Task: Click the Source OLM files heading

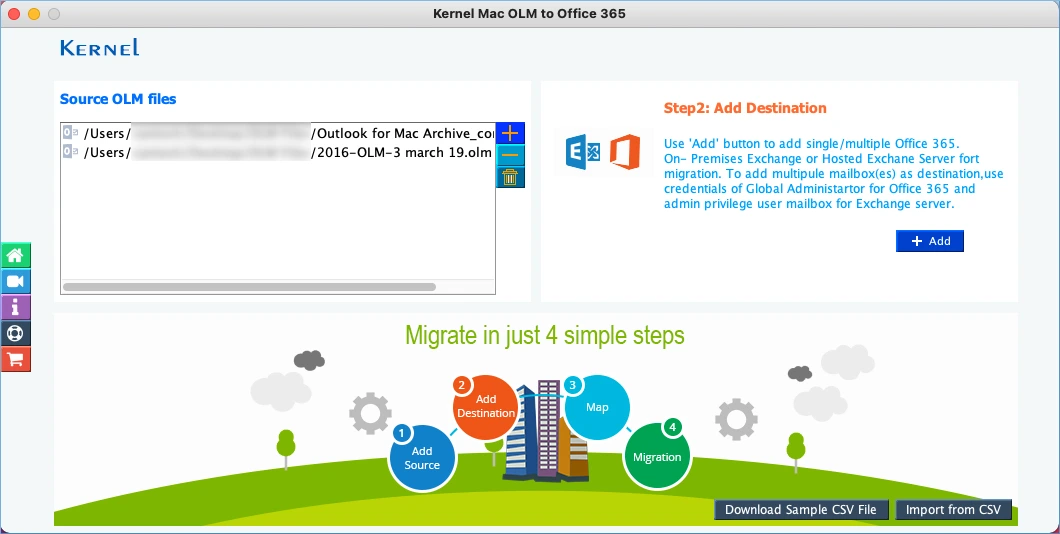Action: click(118, 99)
